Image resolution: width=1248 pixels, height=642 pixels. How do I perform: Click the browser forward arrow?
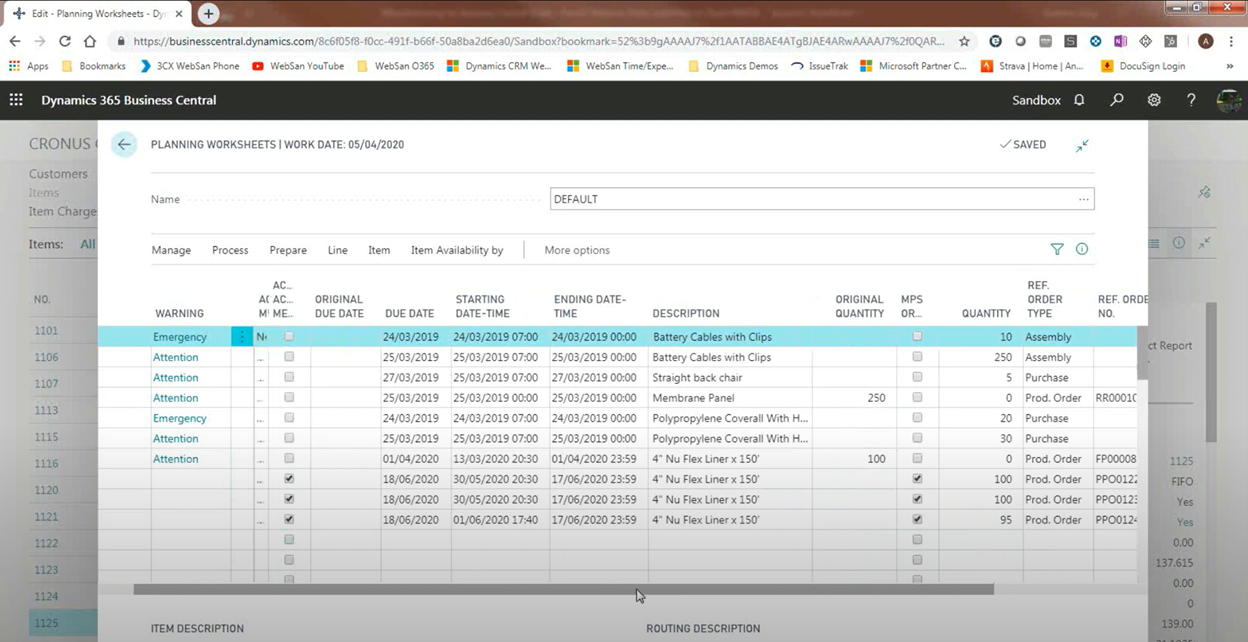click(x=40, y=42)
